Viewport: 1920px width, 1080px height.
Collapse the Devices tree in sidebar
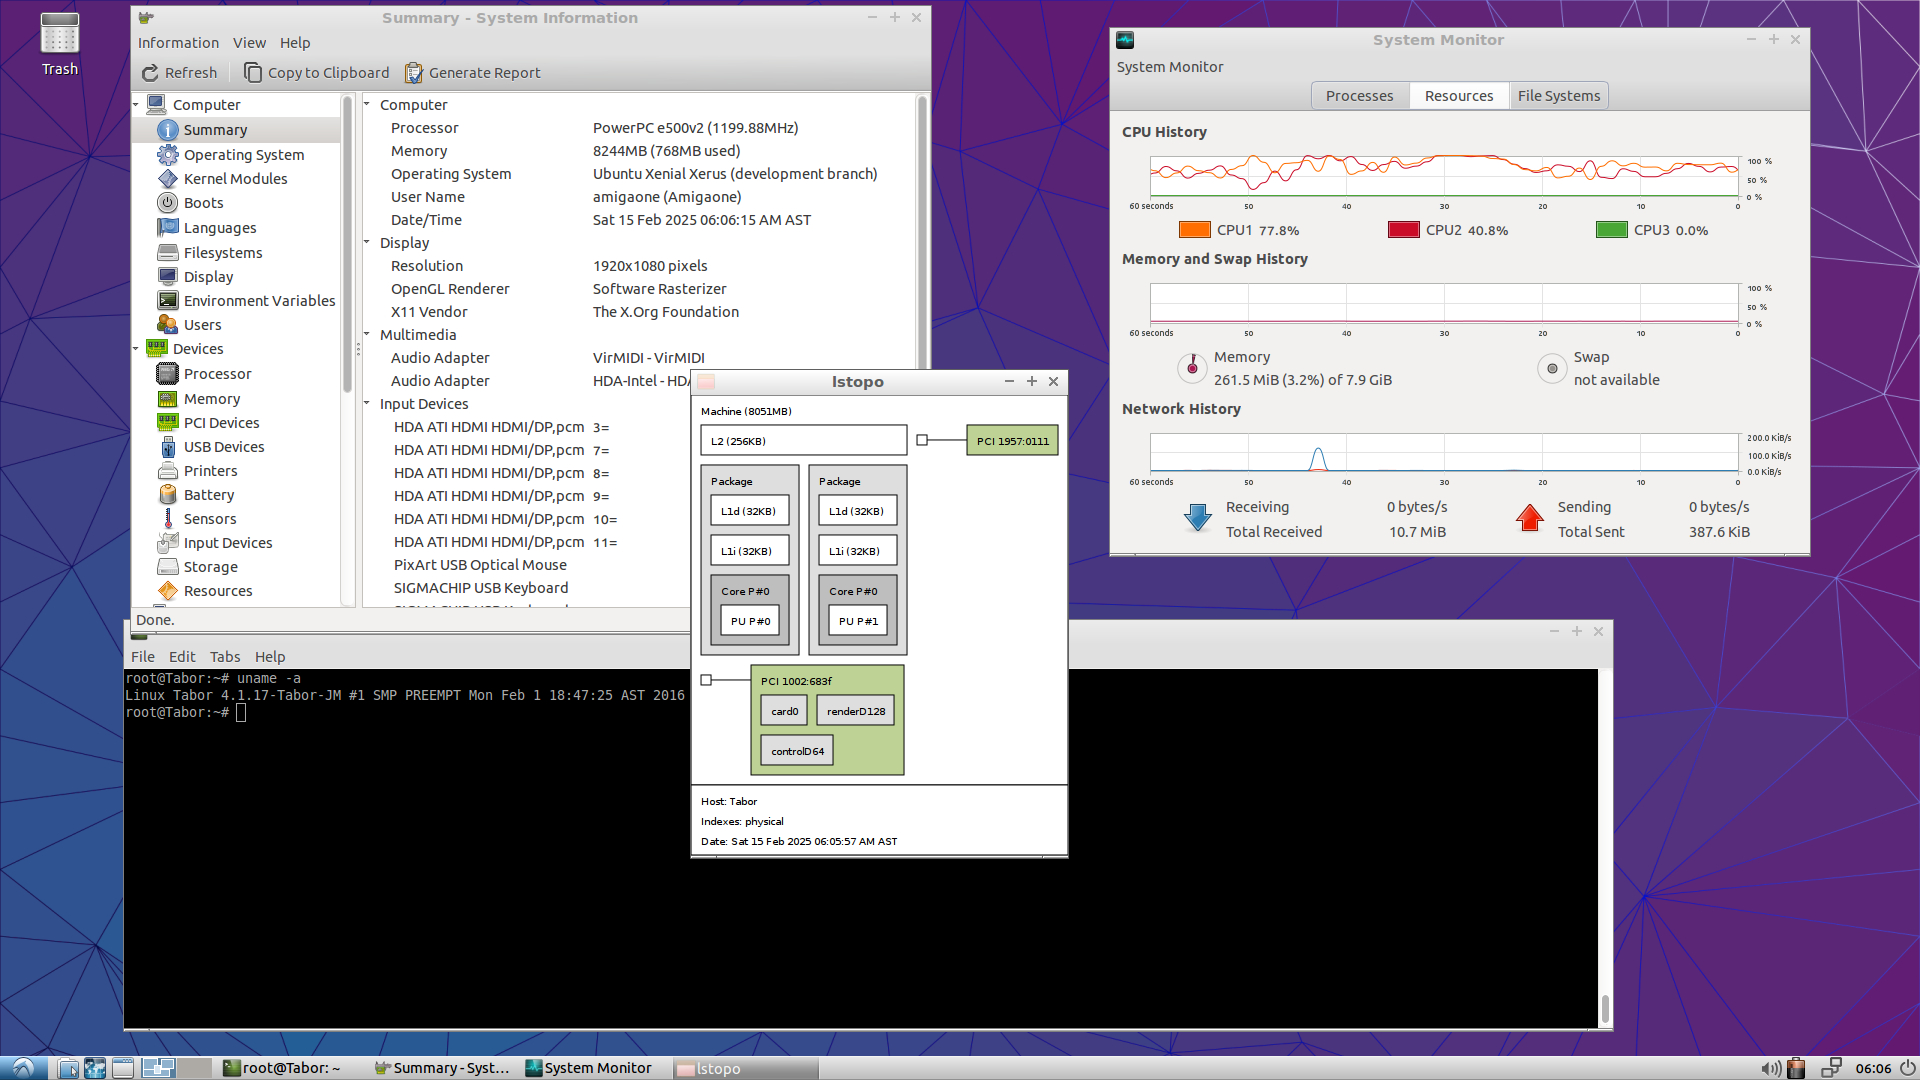pos(136,349)
